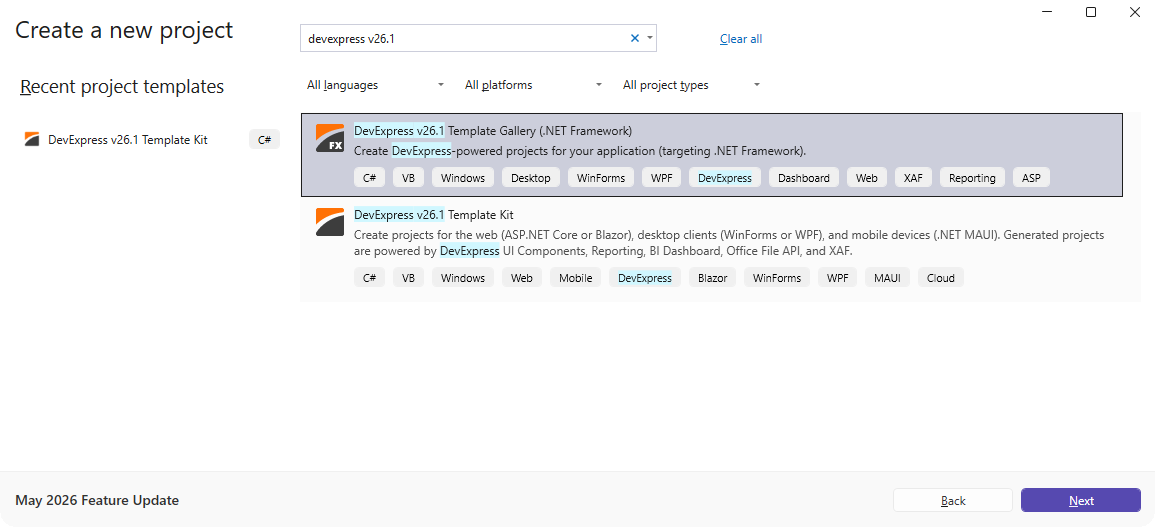
Task: Click the Reporting tag on Template Gallery
Action: (x=972, y=178)
